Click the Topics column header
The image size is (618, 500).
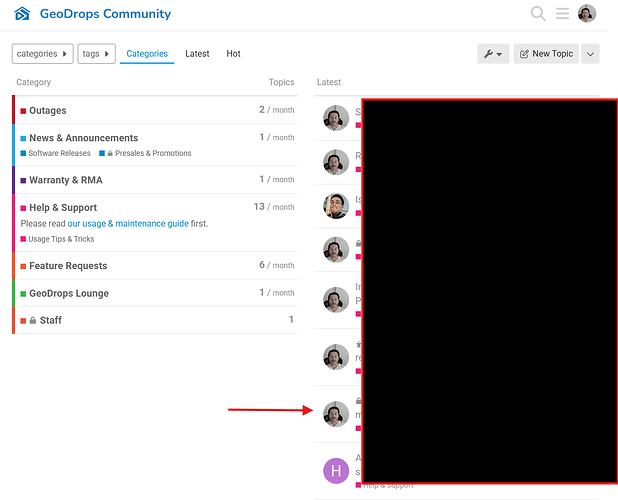(x=281, y=82)
